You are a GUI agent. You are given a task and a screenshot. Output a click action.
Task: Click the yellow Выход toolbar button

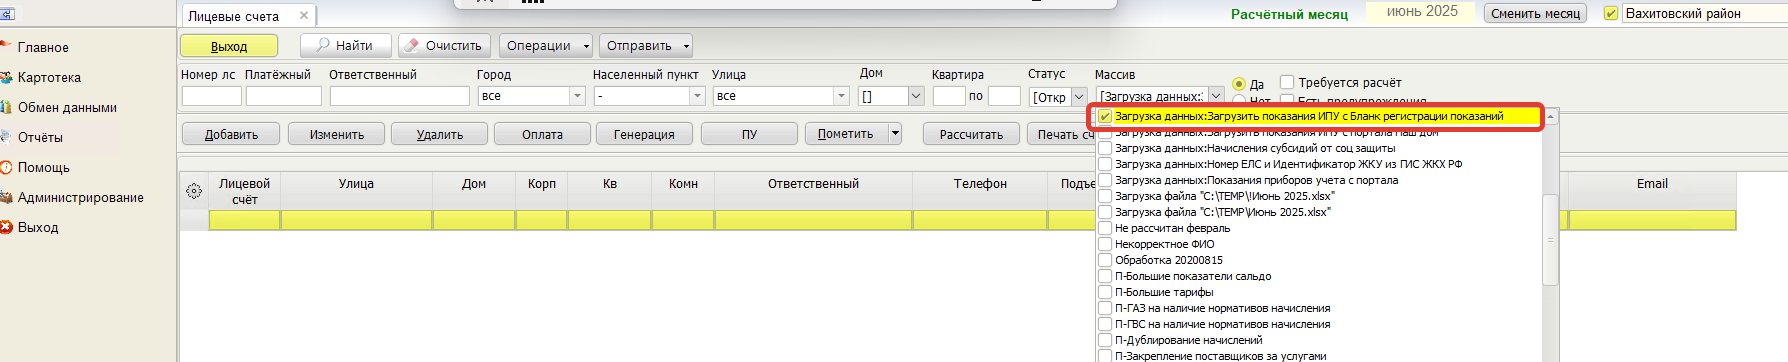229,46
